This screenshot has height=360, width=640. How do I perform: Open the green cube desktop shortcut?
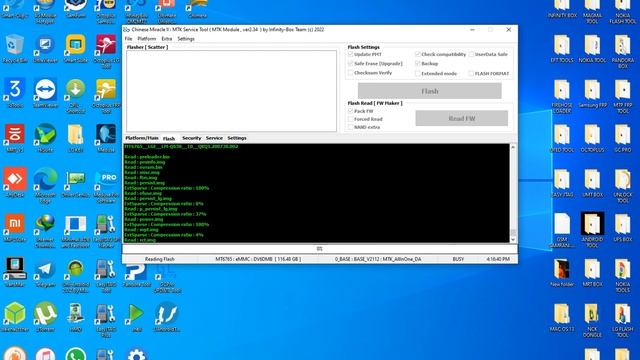coord(15,317)
